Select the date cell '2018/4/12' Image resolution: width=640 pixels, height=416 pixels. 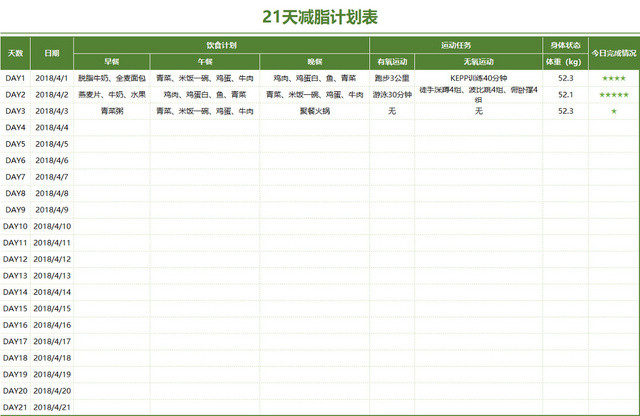pos(52,259)
